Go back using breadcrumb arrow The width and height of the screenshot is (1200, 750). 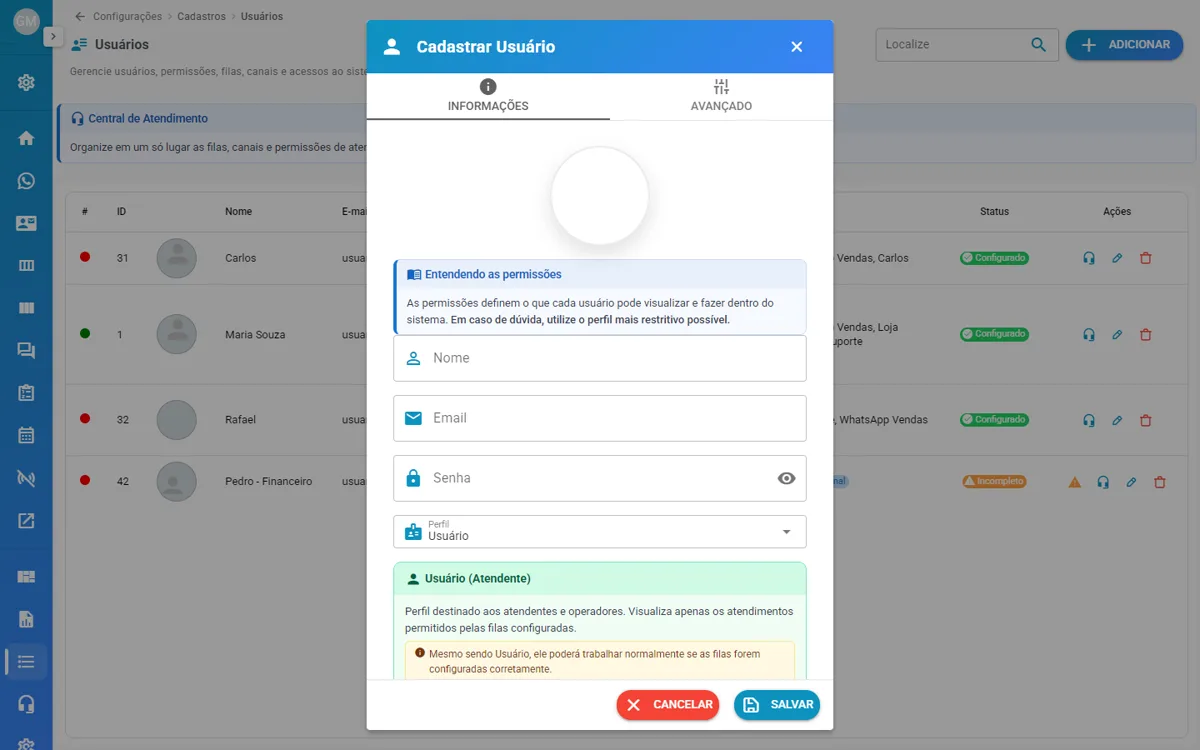click(80, 16)
